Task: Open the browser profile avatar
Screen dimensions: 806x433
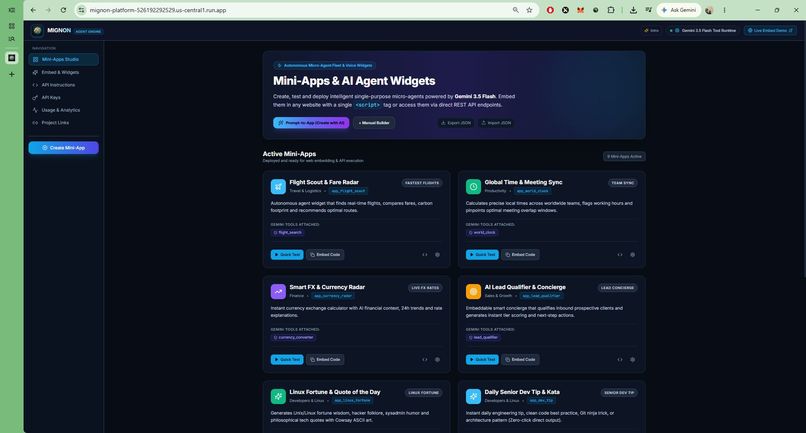Action: [709, 10]
